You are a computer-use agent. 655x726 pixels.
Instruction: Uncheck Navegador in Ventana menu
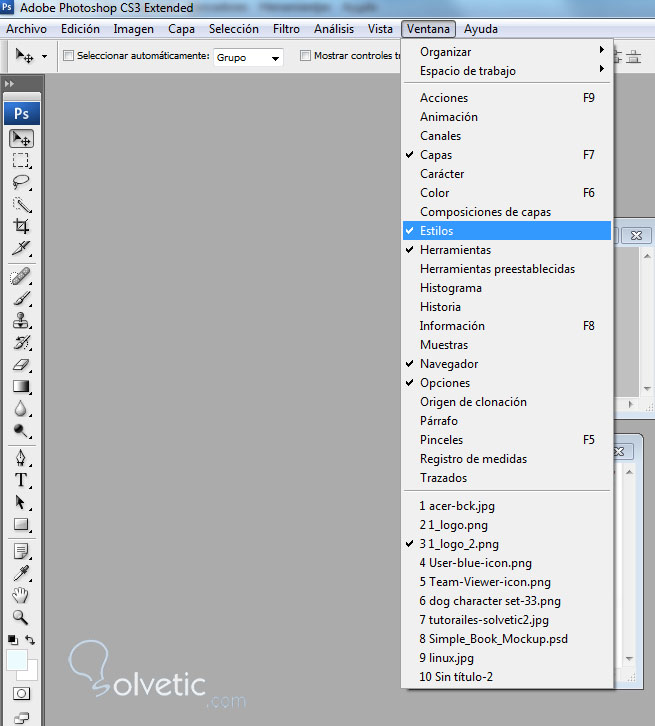point(507,363)
